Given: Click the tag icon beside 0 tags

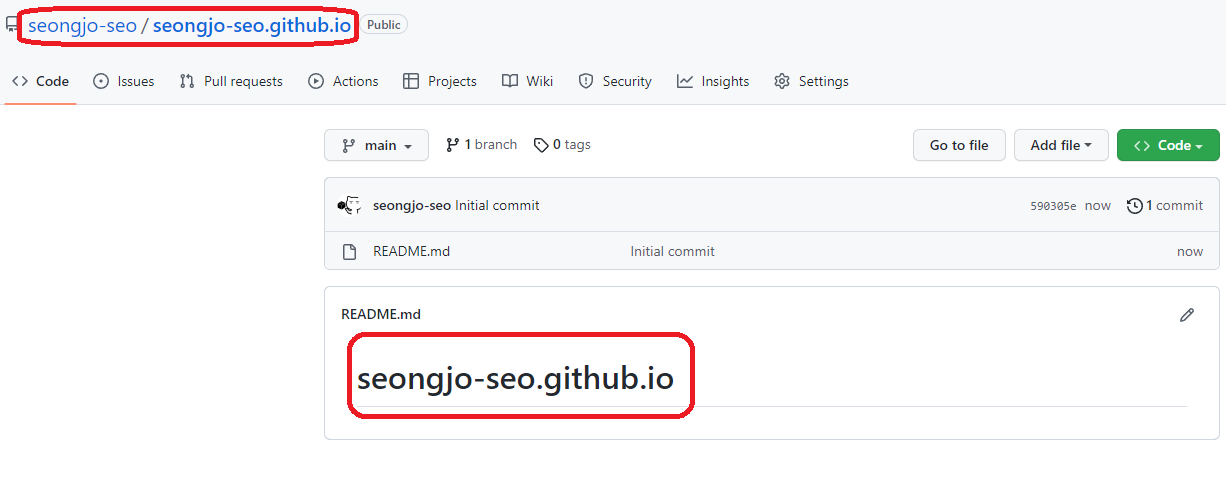Looking at the screenshot, I should point(541,145).
